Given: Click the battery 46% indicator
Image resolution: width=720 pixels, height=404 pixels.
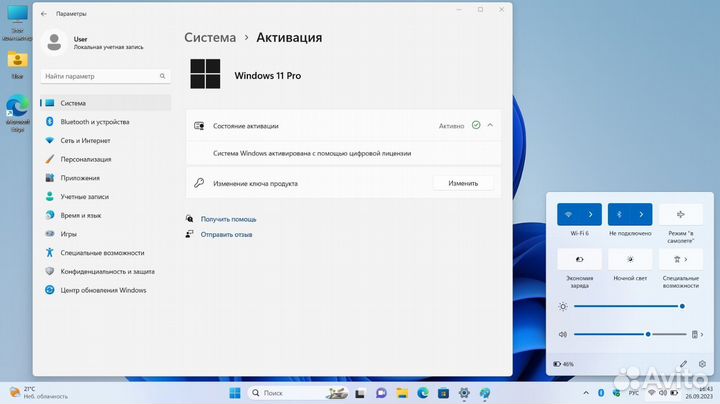Looking at the screenshot, I should coord(563,364).
